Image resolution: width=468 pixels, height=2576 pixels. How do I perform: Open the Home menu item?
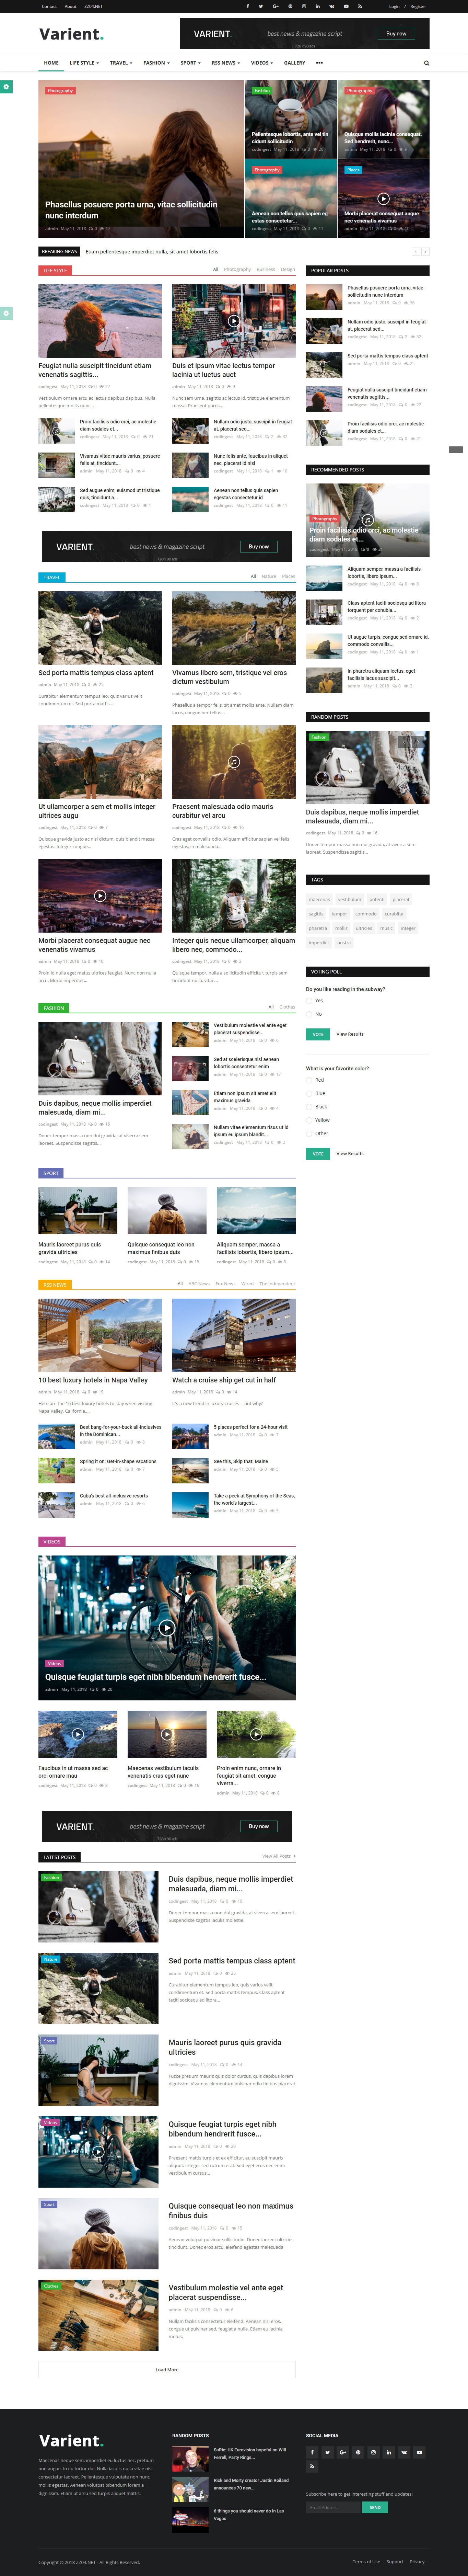[x=51, y=63]
